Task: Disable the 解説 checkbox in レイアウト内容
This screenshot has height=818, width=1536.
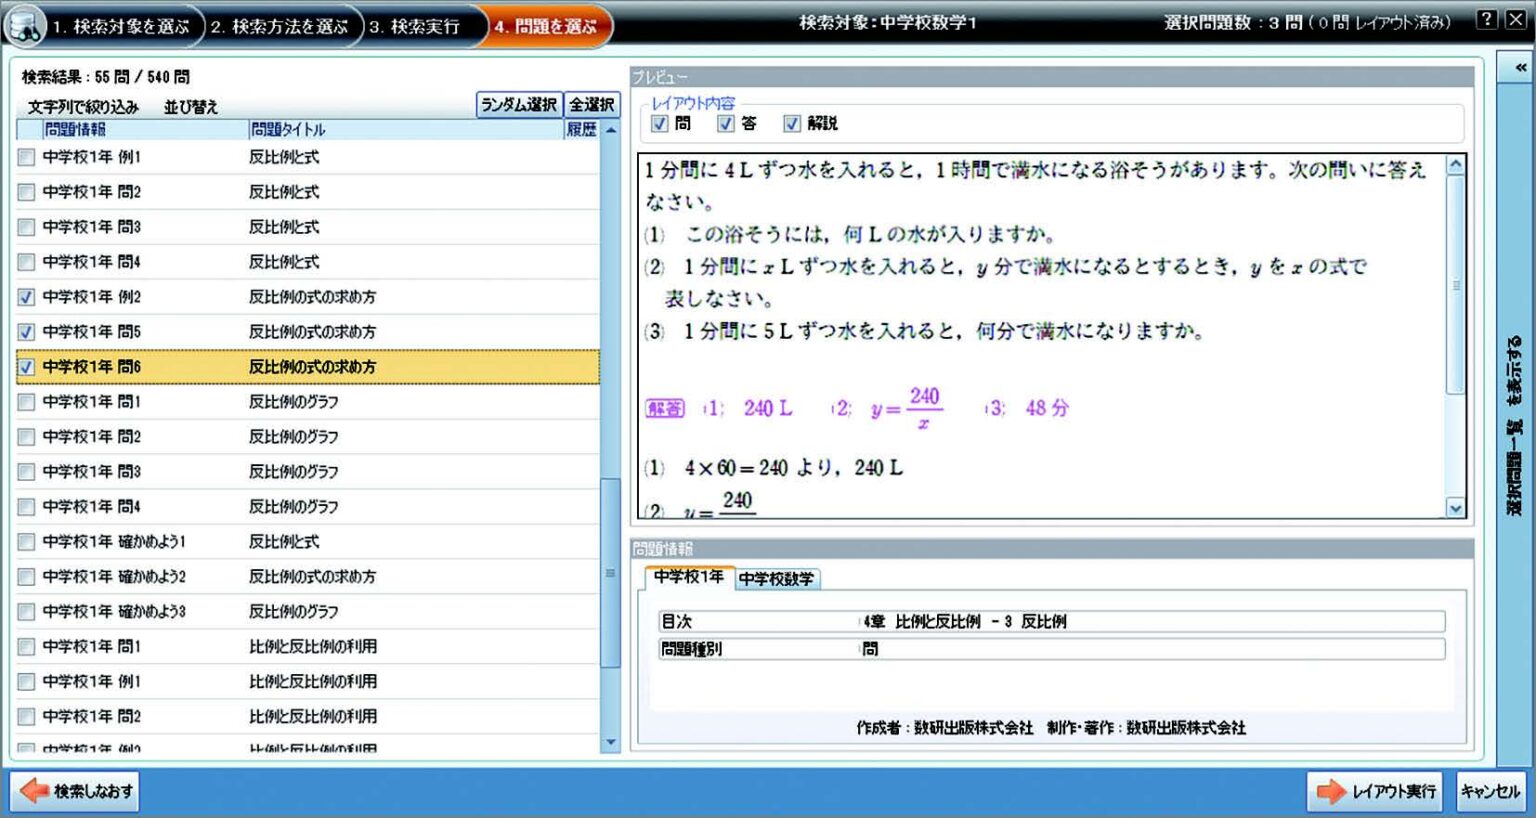Action: 793,123
